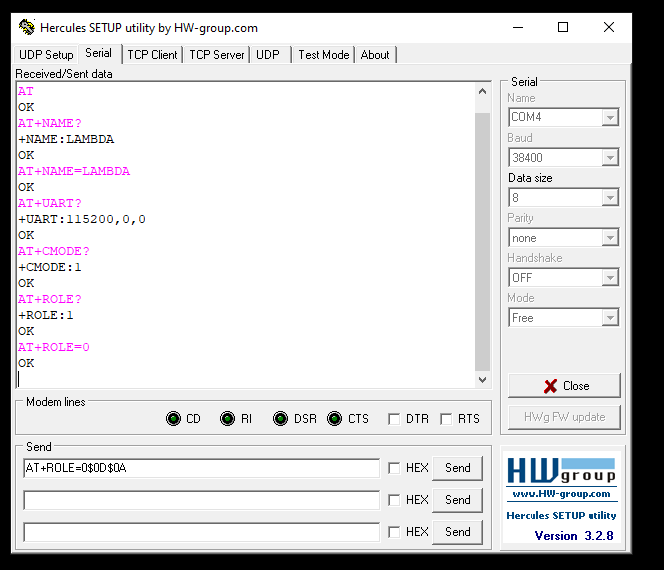664x570 pixels.
Task: Open the Handshake OFF dropdown
Action: click(610, 278)
